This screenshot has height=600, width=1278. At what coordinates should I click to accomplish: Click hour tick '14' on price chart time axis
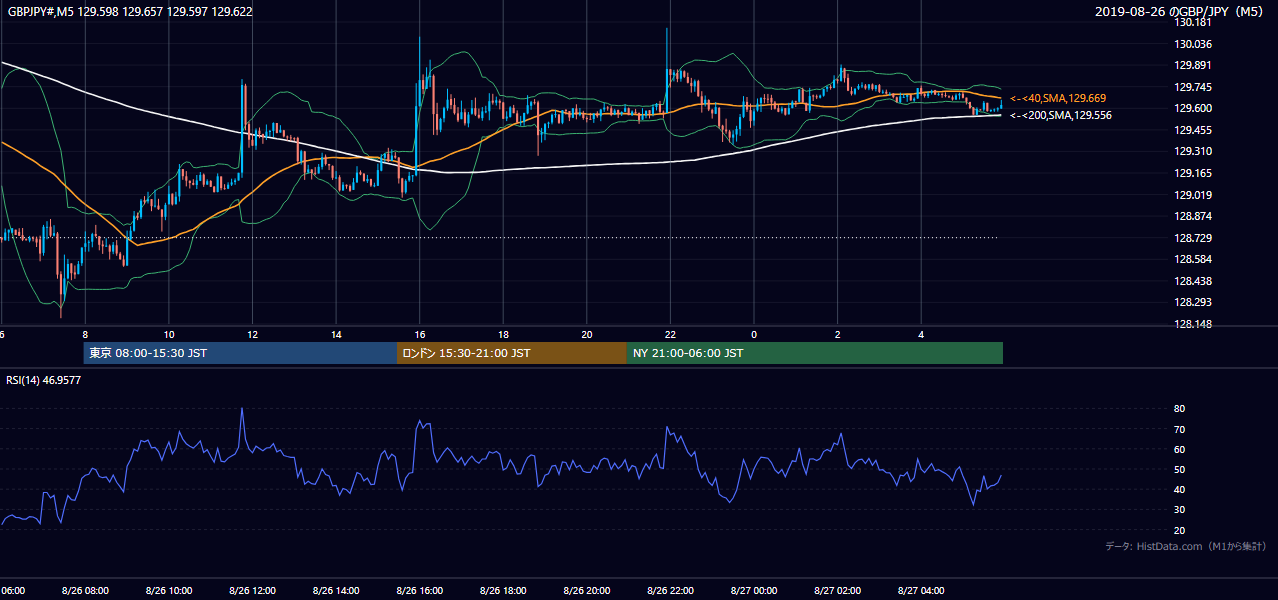coord(336,335)
